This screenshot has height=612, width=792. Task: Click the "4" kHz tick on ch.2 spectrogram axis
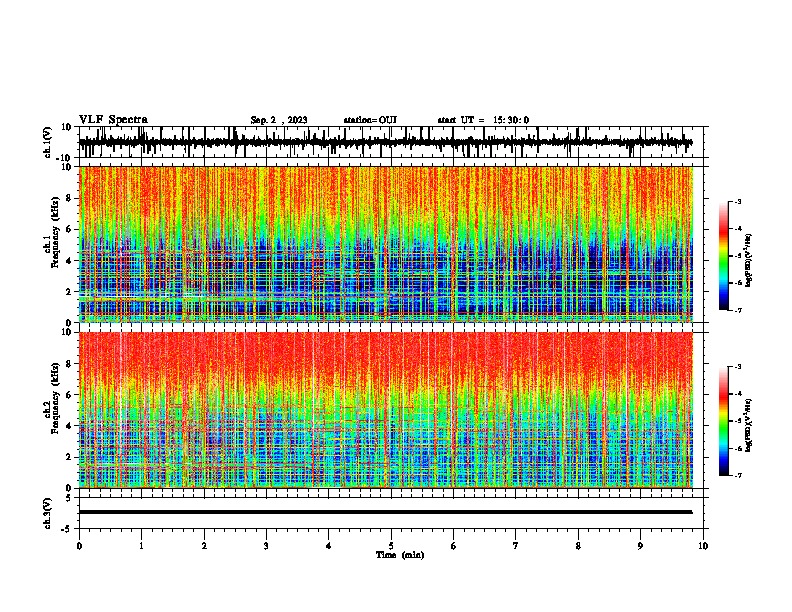coord(70,426)
